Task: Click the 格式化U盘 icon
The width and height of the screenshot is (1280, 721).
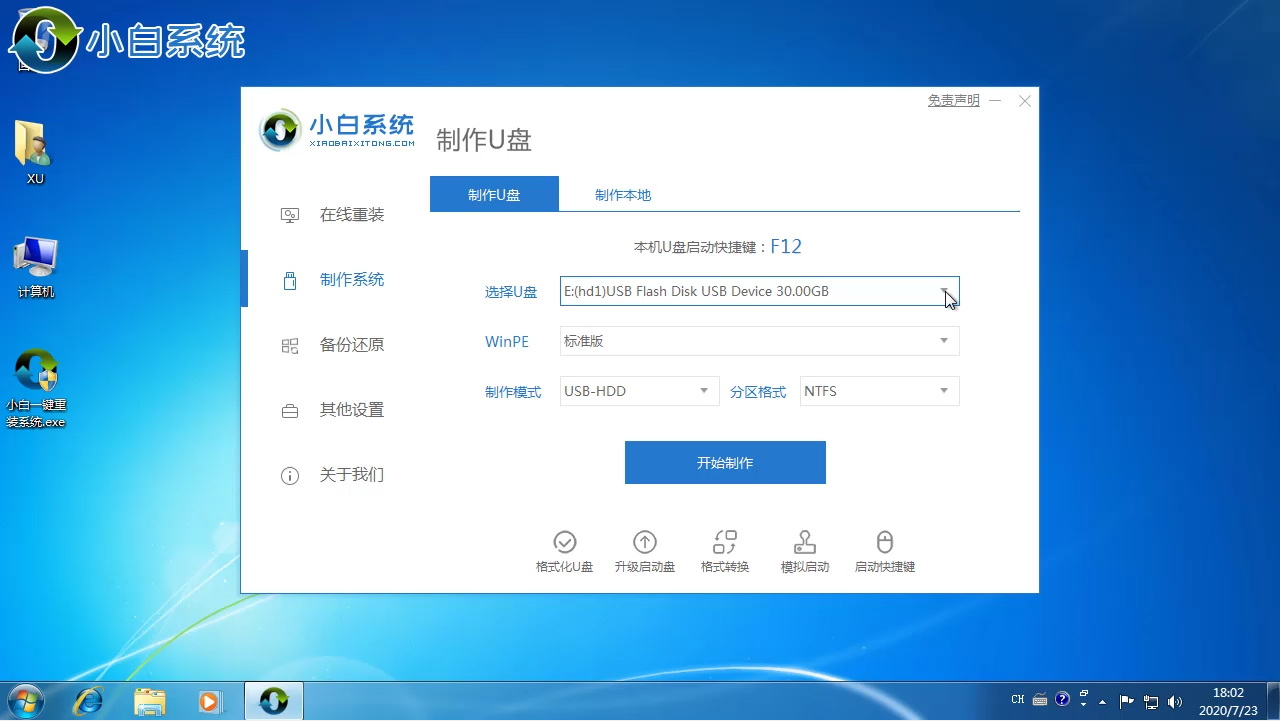Action: click(x=565, y=542)
